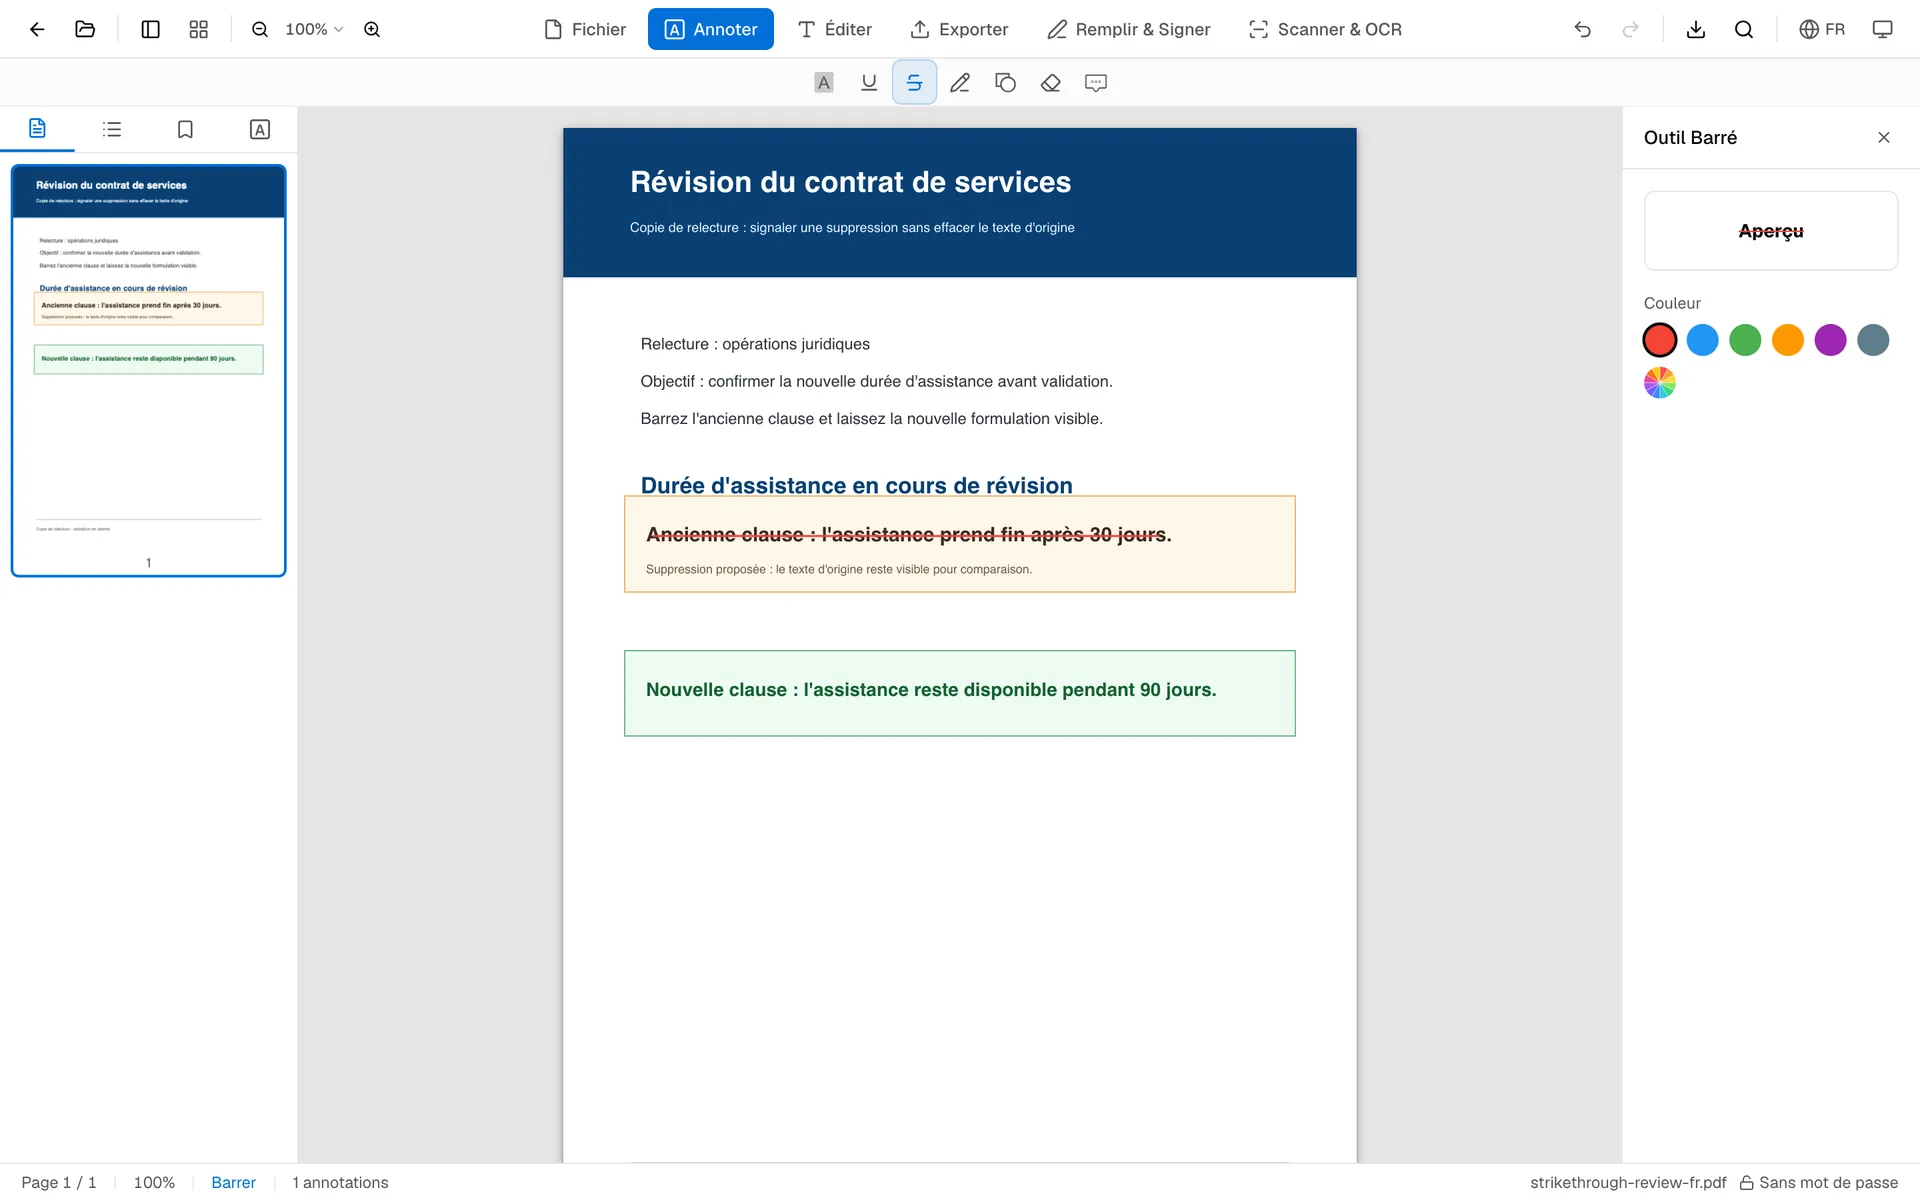
Task: Select the shapes tool
Action: coord(1005,83)
